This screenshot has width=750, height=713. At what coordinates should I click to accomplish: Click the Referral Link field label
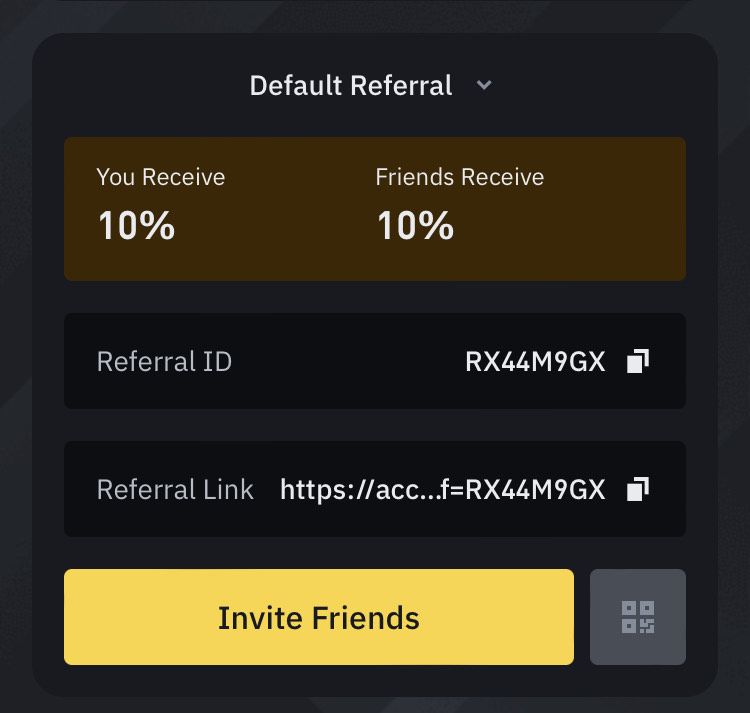pos(175,489)
